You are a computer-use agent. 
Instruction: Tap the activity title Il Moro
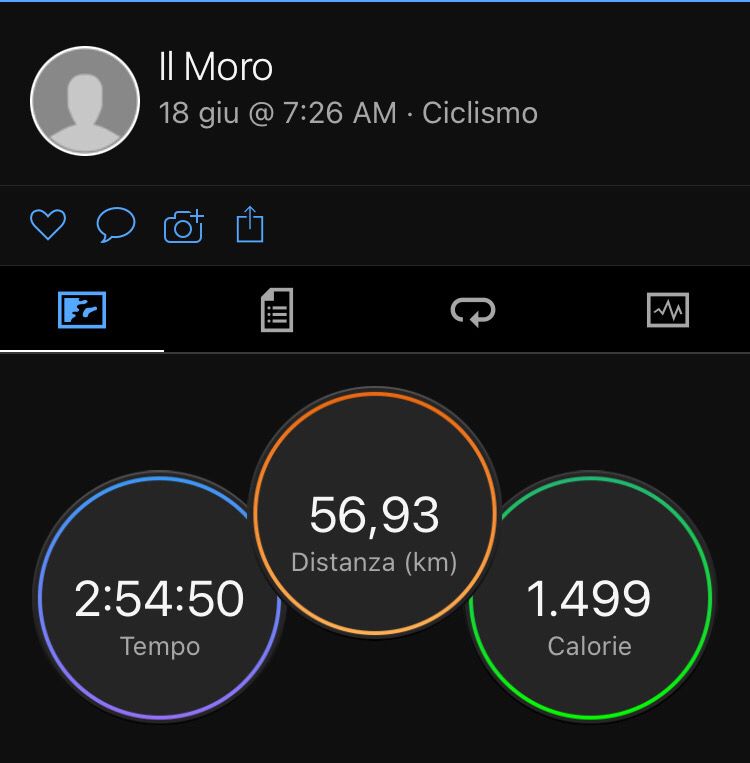[216, 67]
